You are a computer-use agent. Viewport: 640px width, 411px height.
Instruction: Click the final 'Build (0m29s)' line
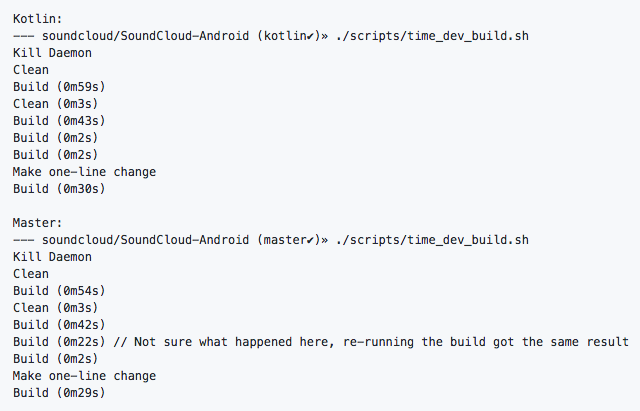click(x=59, y=393)
